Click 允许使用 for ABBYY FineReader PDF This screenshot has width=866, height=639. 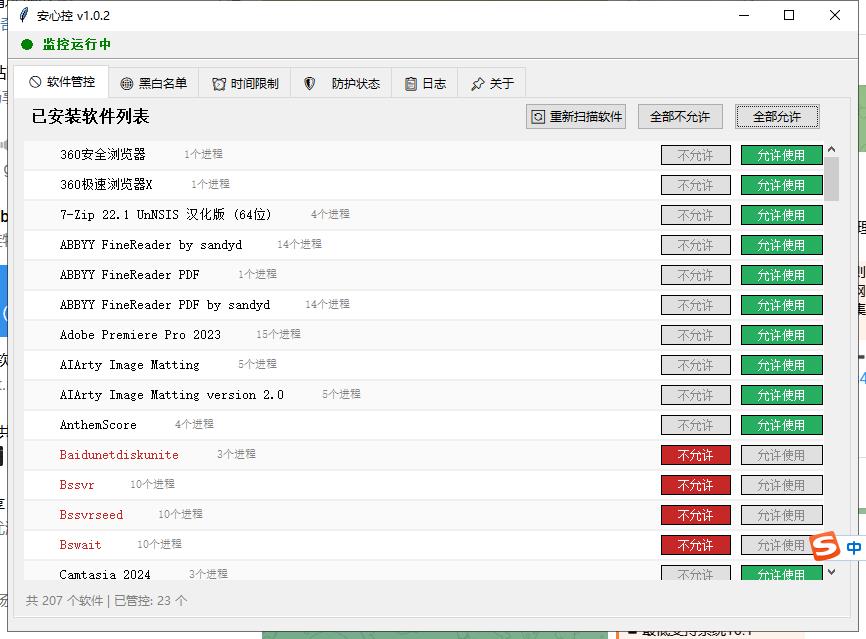[781, 275]
